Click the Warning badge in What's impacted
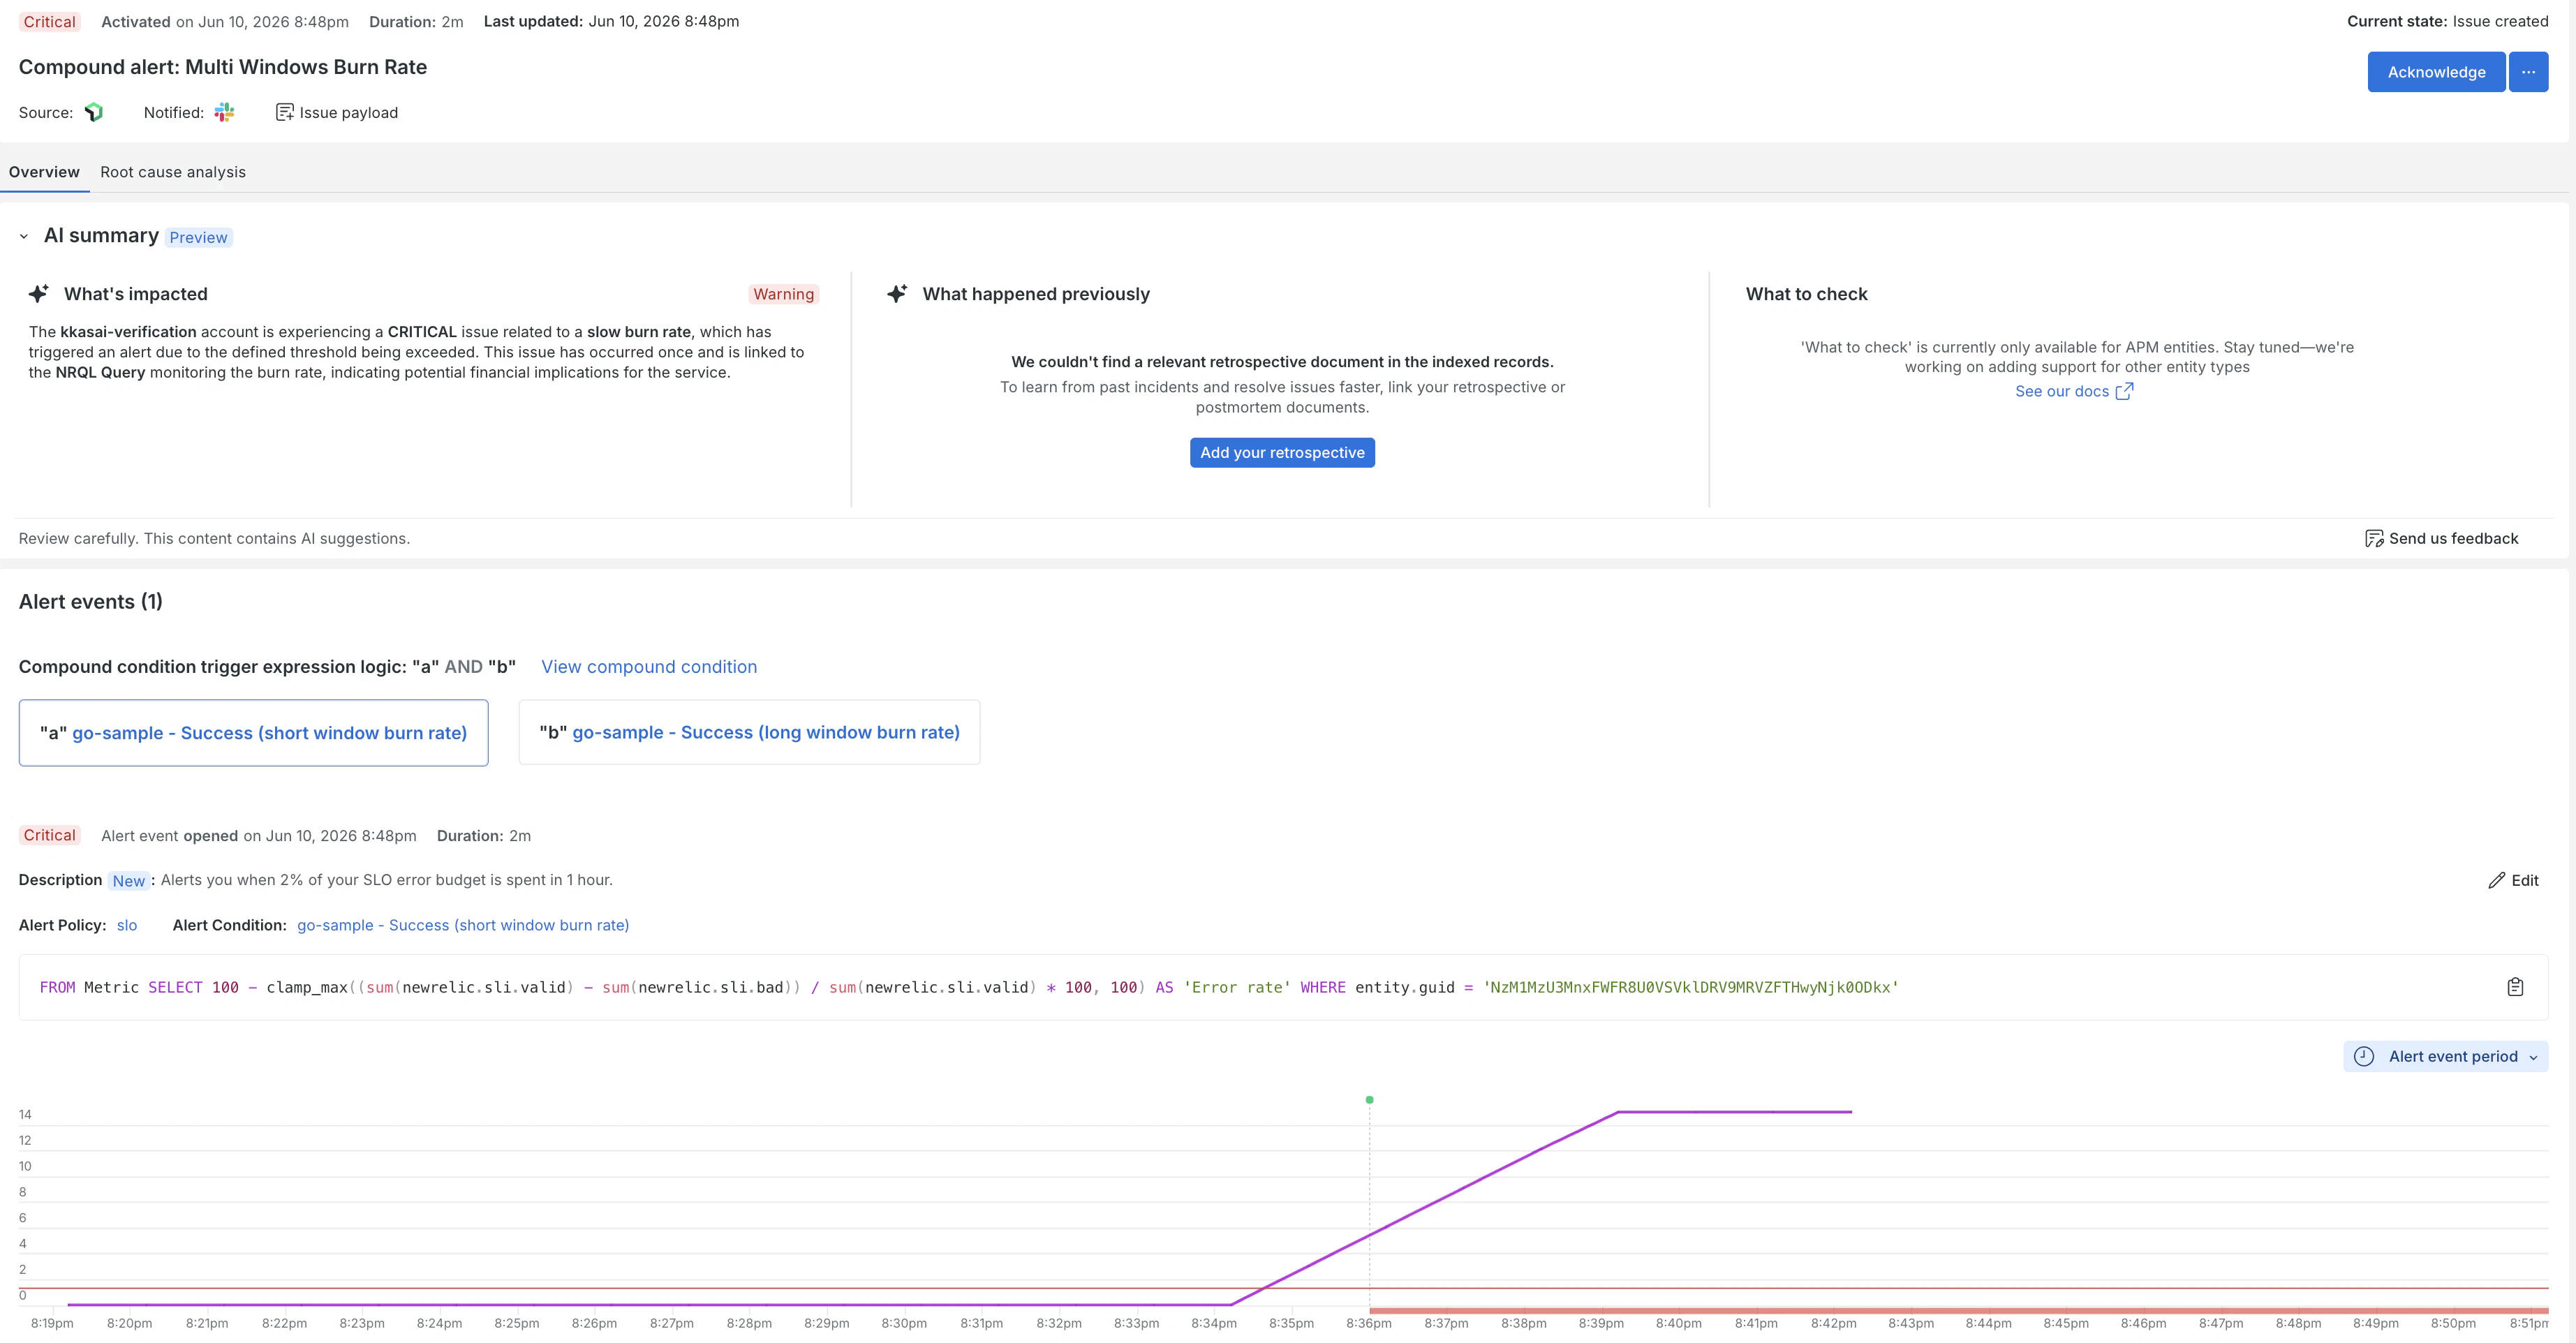The height and width of the screenshot is (1343, 2576). [x=783, y=294]
